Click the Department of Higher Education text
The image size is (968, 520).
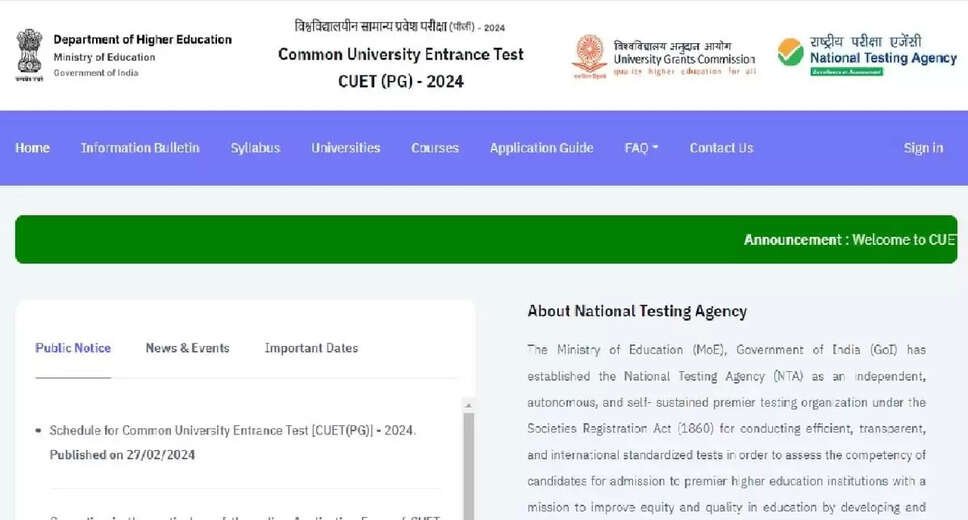[x=143, y=40]
